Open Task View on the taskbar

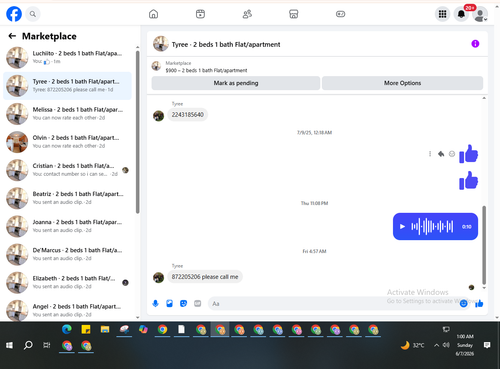coord(47,345)
